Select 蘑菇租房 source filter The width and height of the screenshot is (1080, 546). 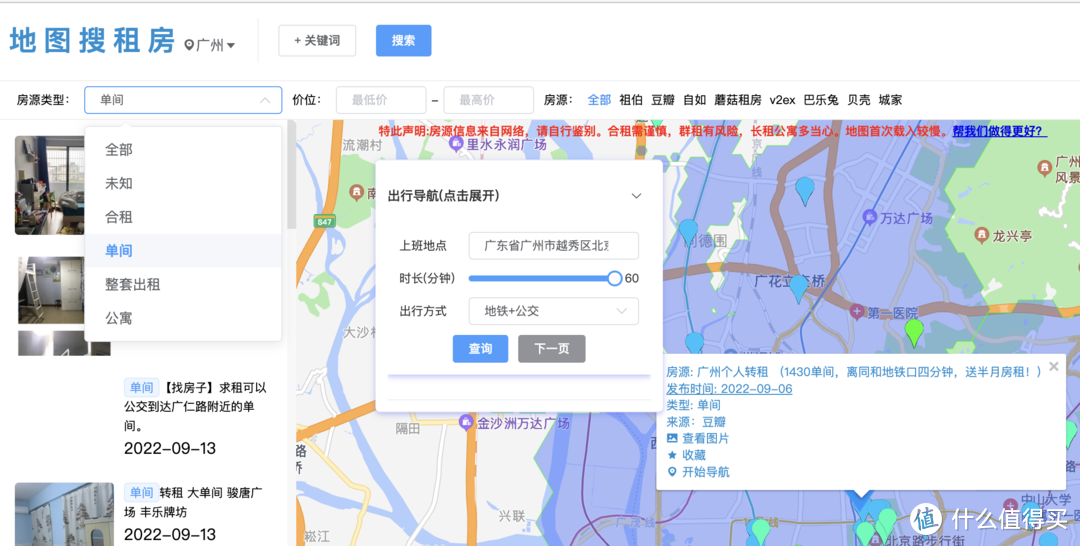[x=738, y=100]
